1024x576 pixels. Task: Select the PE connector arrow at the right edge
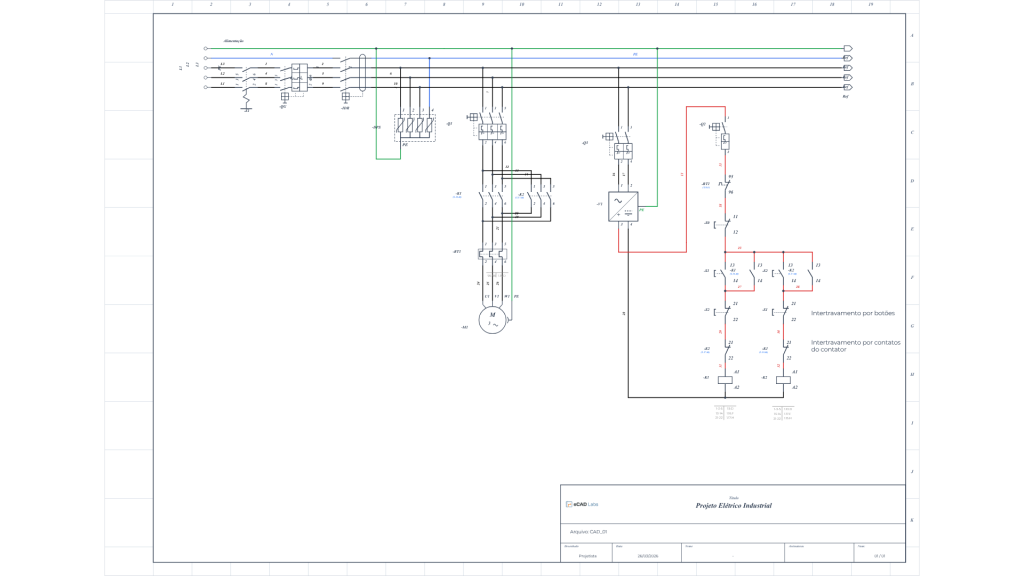(x=846, y=47)
